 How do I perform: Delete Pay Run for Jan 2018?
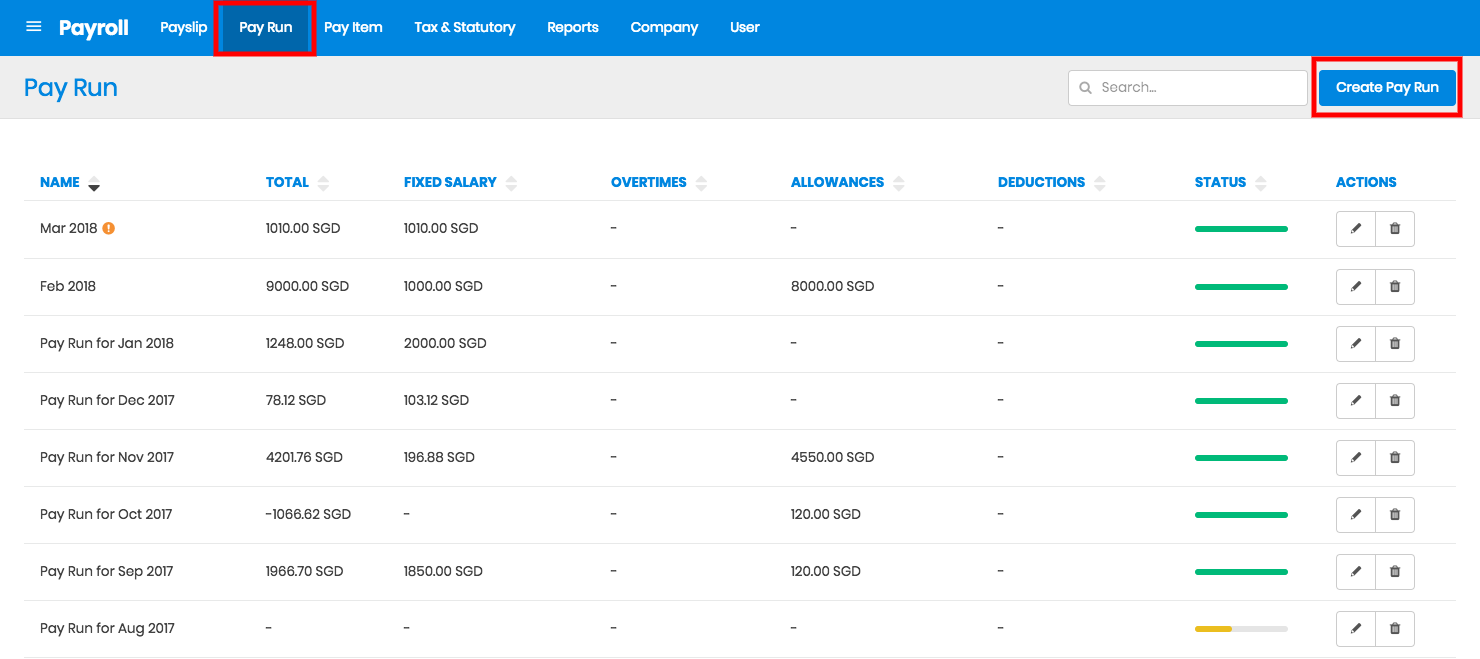[1395, 343]
